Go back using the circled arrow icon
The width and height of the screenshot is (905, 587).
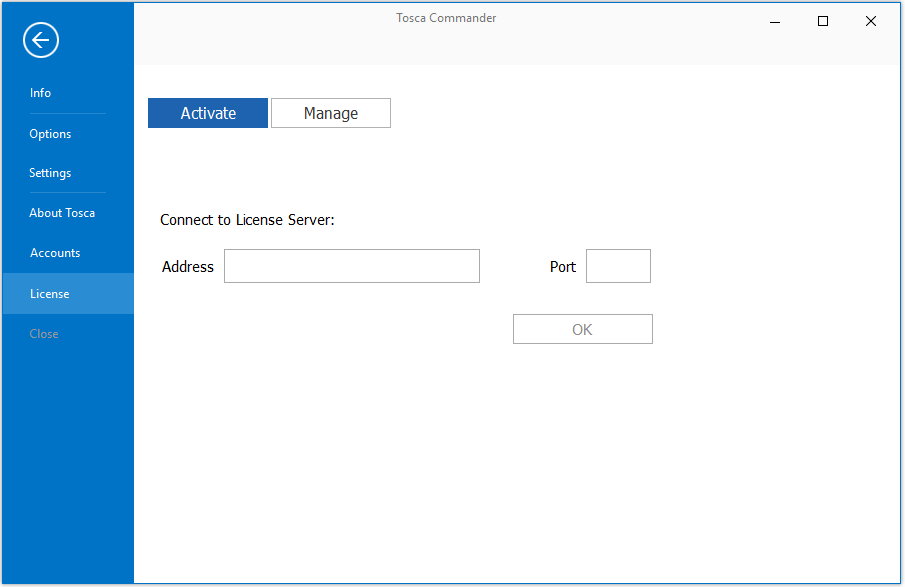(40, 40)
